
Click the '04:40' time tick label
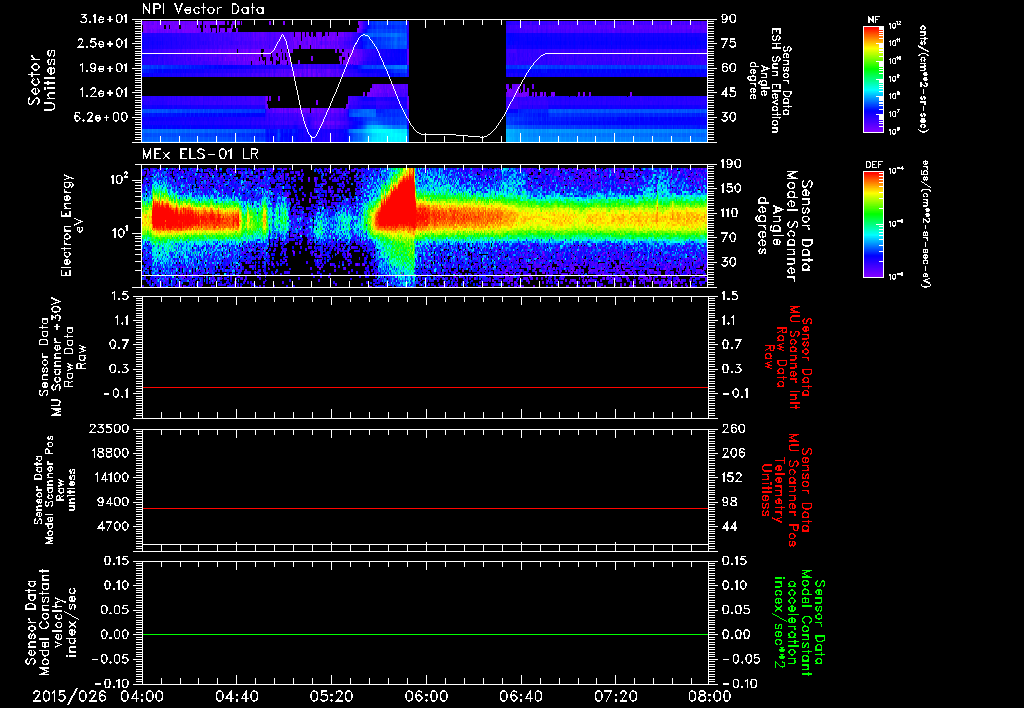pos(236,696)
